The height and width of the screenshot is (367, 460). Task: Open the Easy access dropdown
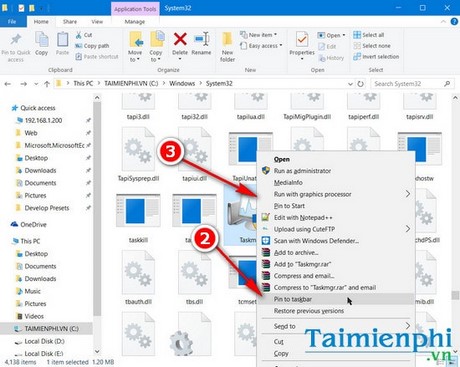(261, 46)
